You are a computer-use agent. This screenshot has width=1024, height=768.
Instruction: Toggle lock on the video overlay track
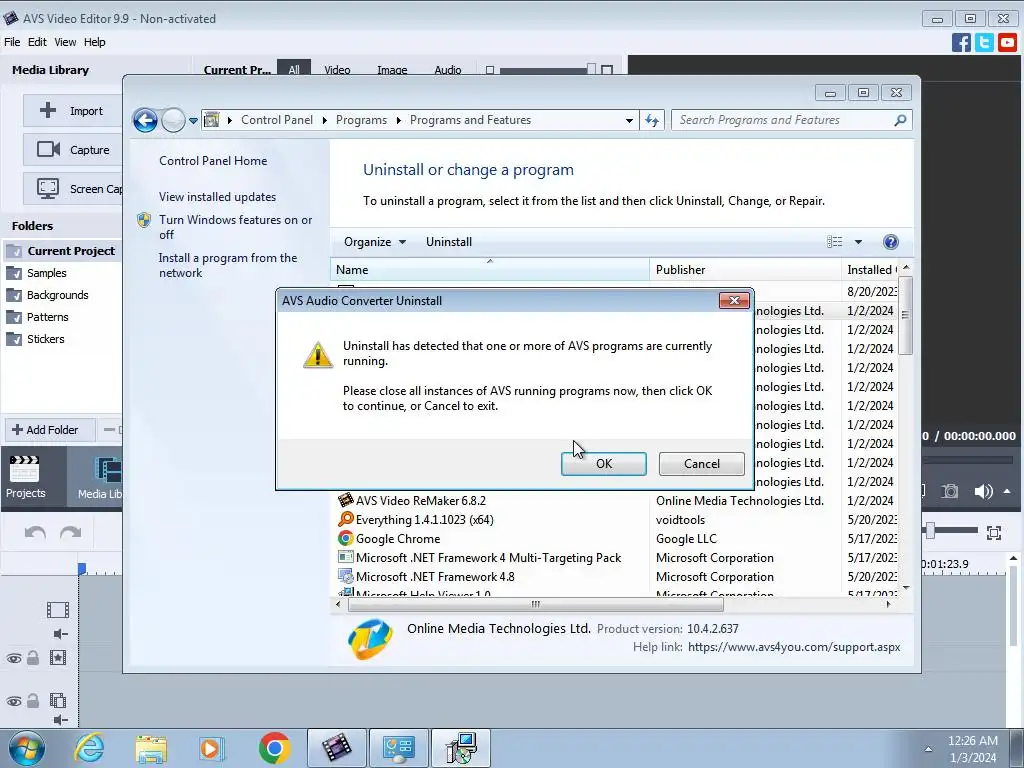[33, 701]
